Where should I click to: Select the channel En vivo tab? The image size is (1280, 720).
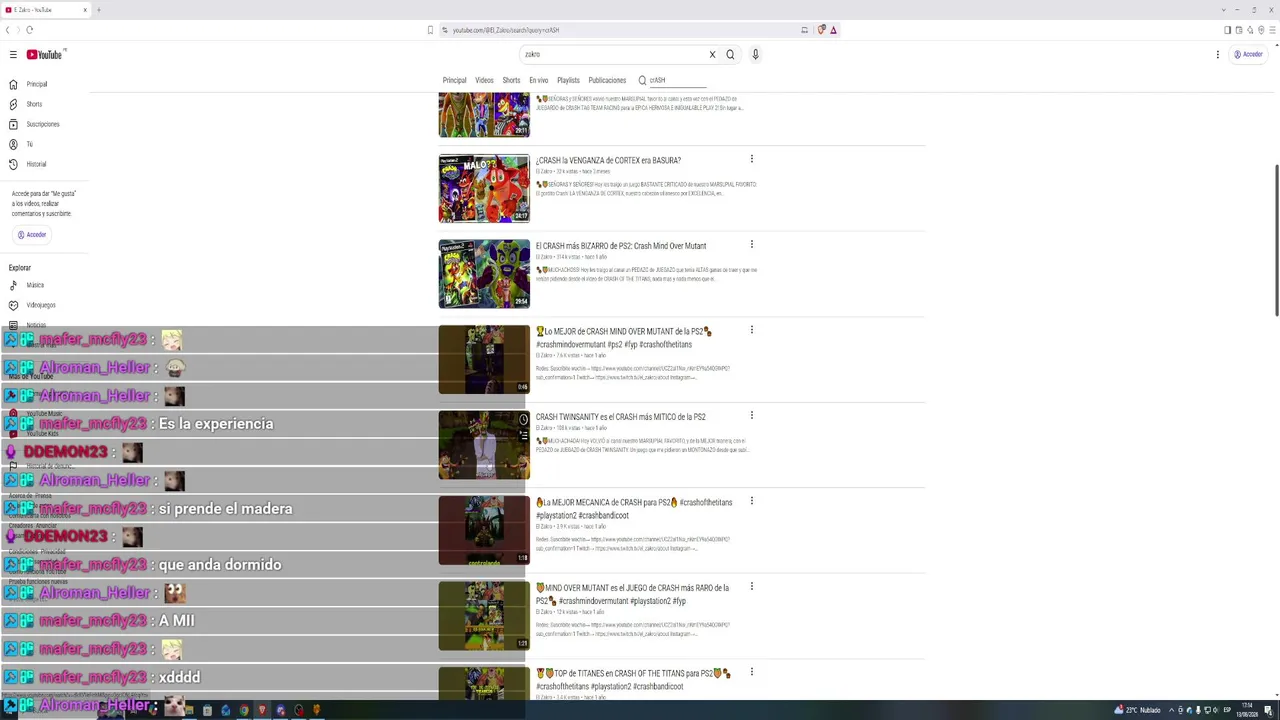(538, 80)
